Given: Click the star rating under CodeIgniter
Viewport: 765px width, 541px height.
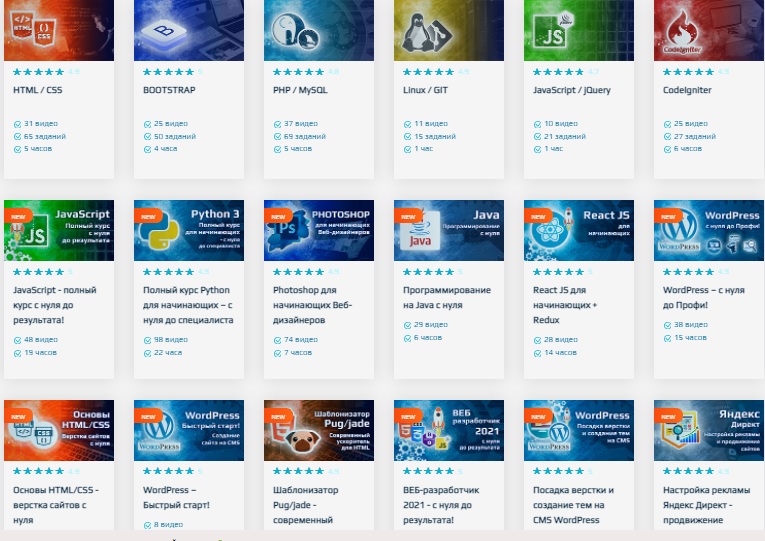Looking at the screenshot, I should point(688,72).
